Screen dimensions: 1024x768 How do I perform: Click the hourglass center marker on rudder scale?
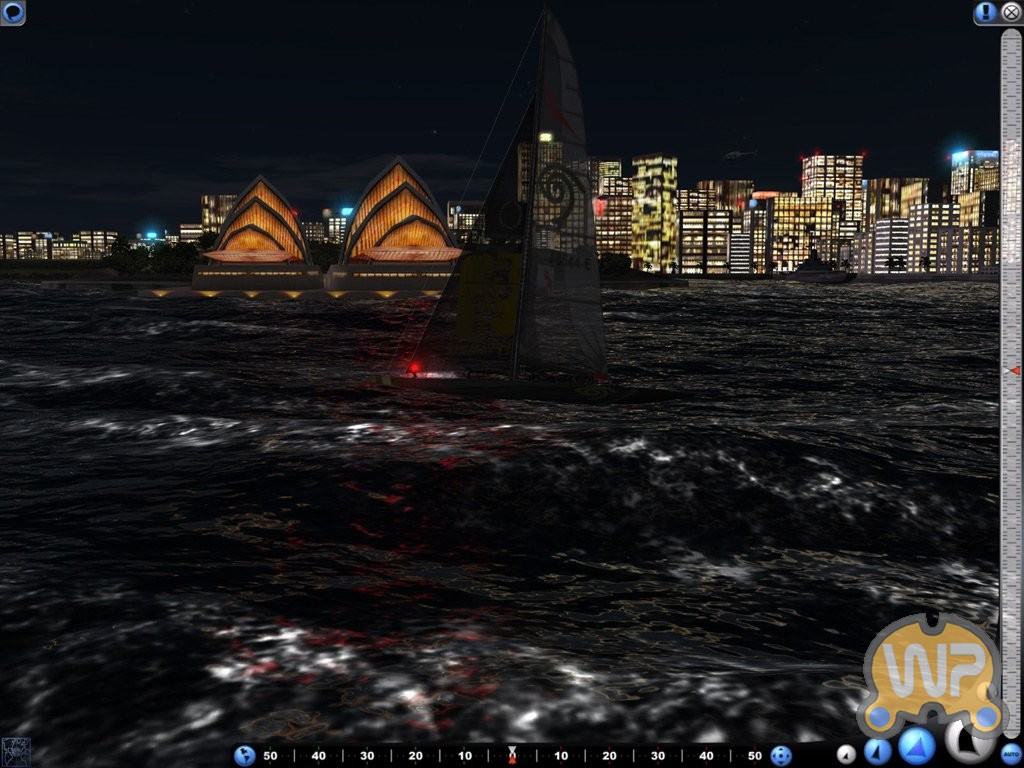click(x=512, y=754)
